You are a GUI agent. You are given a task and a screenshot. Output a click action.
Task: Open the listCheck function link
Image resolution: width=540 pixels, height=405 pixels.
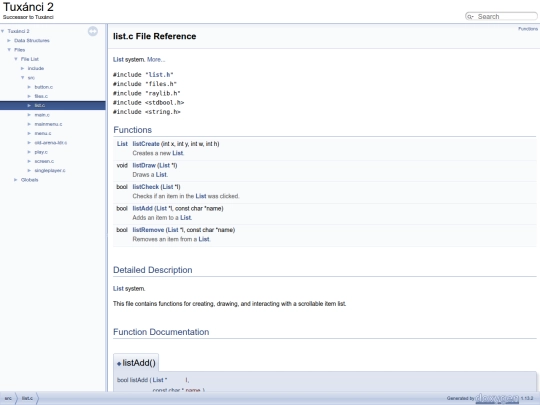point(146,187)
